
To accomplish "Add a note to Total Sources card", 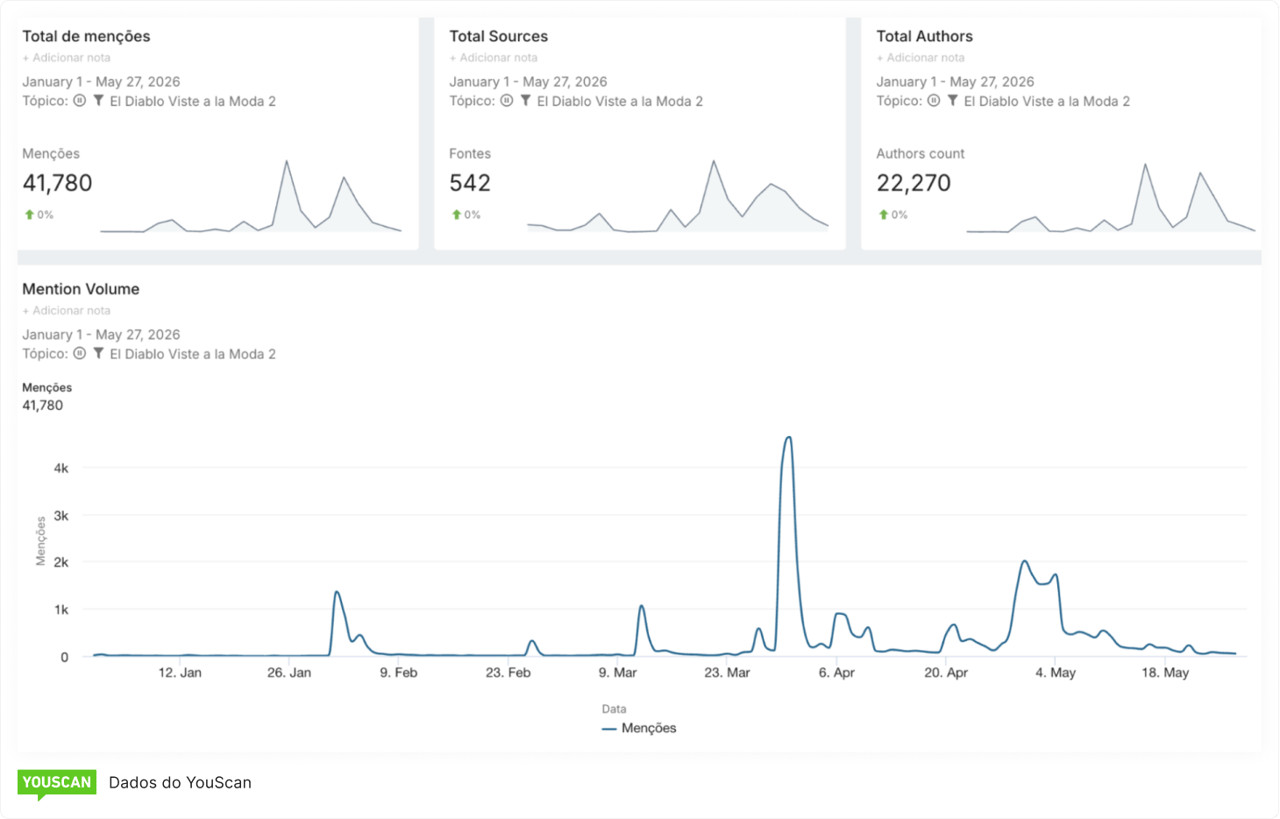I will click(493, 58).
